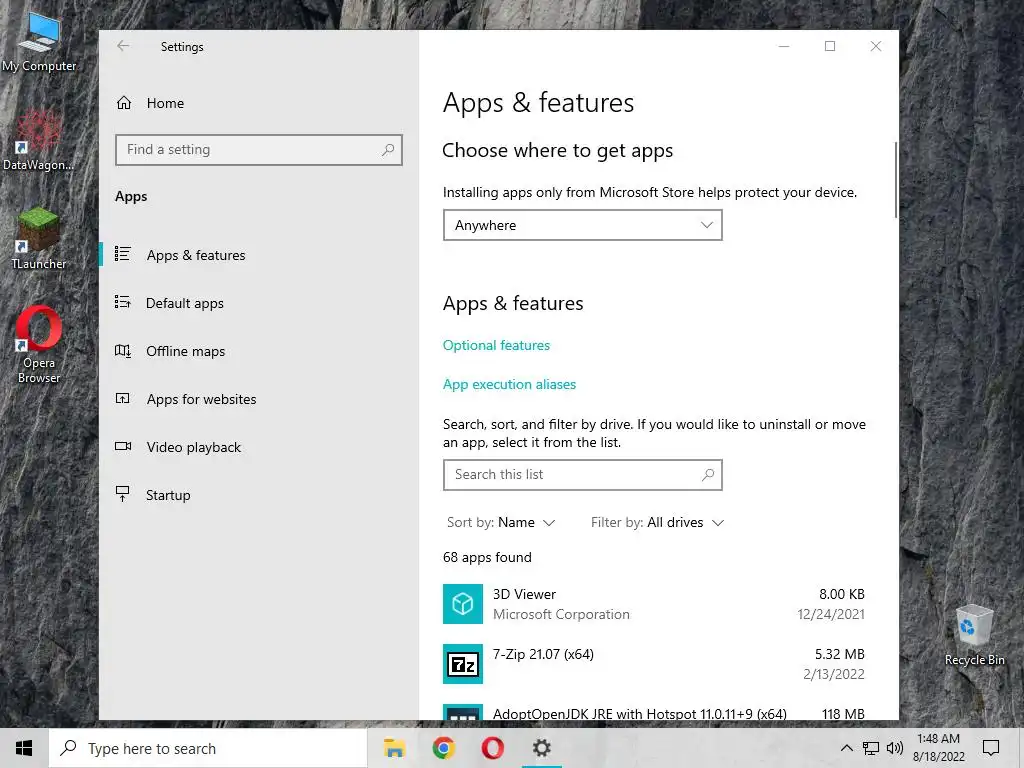Select the 3D Viewer app icon
This screenshot has height=768, width=1024.
pyautogui.click(x=463, y=604)
